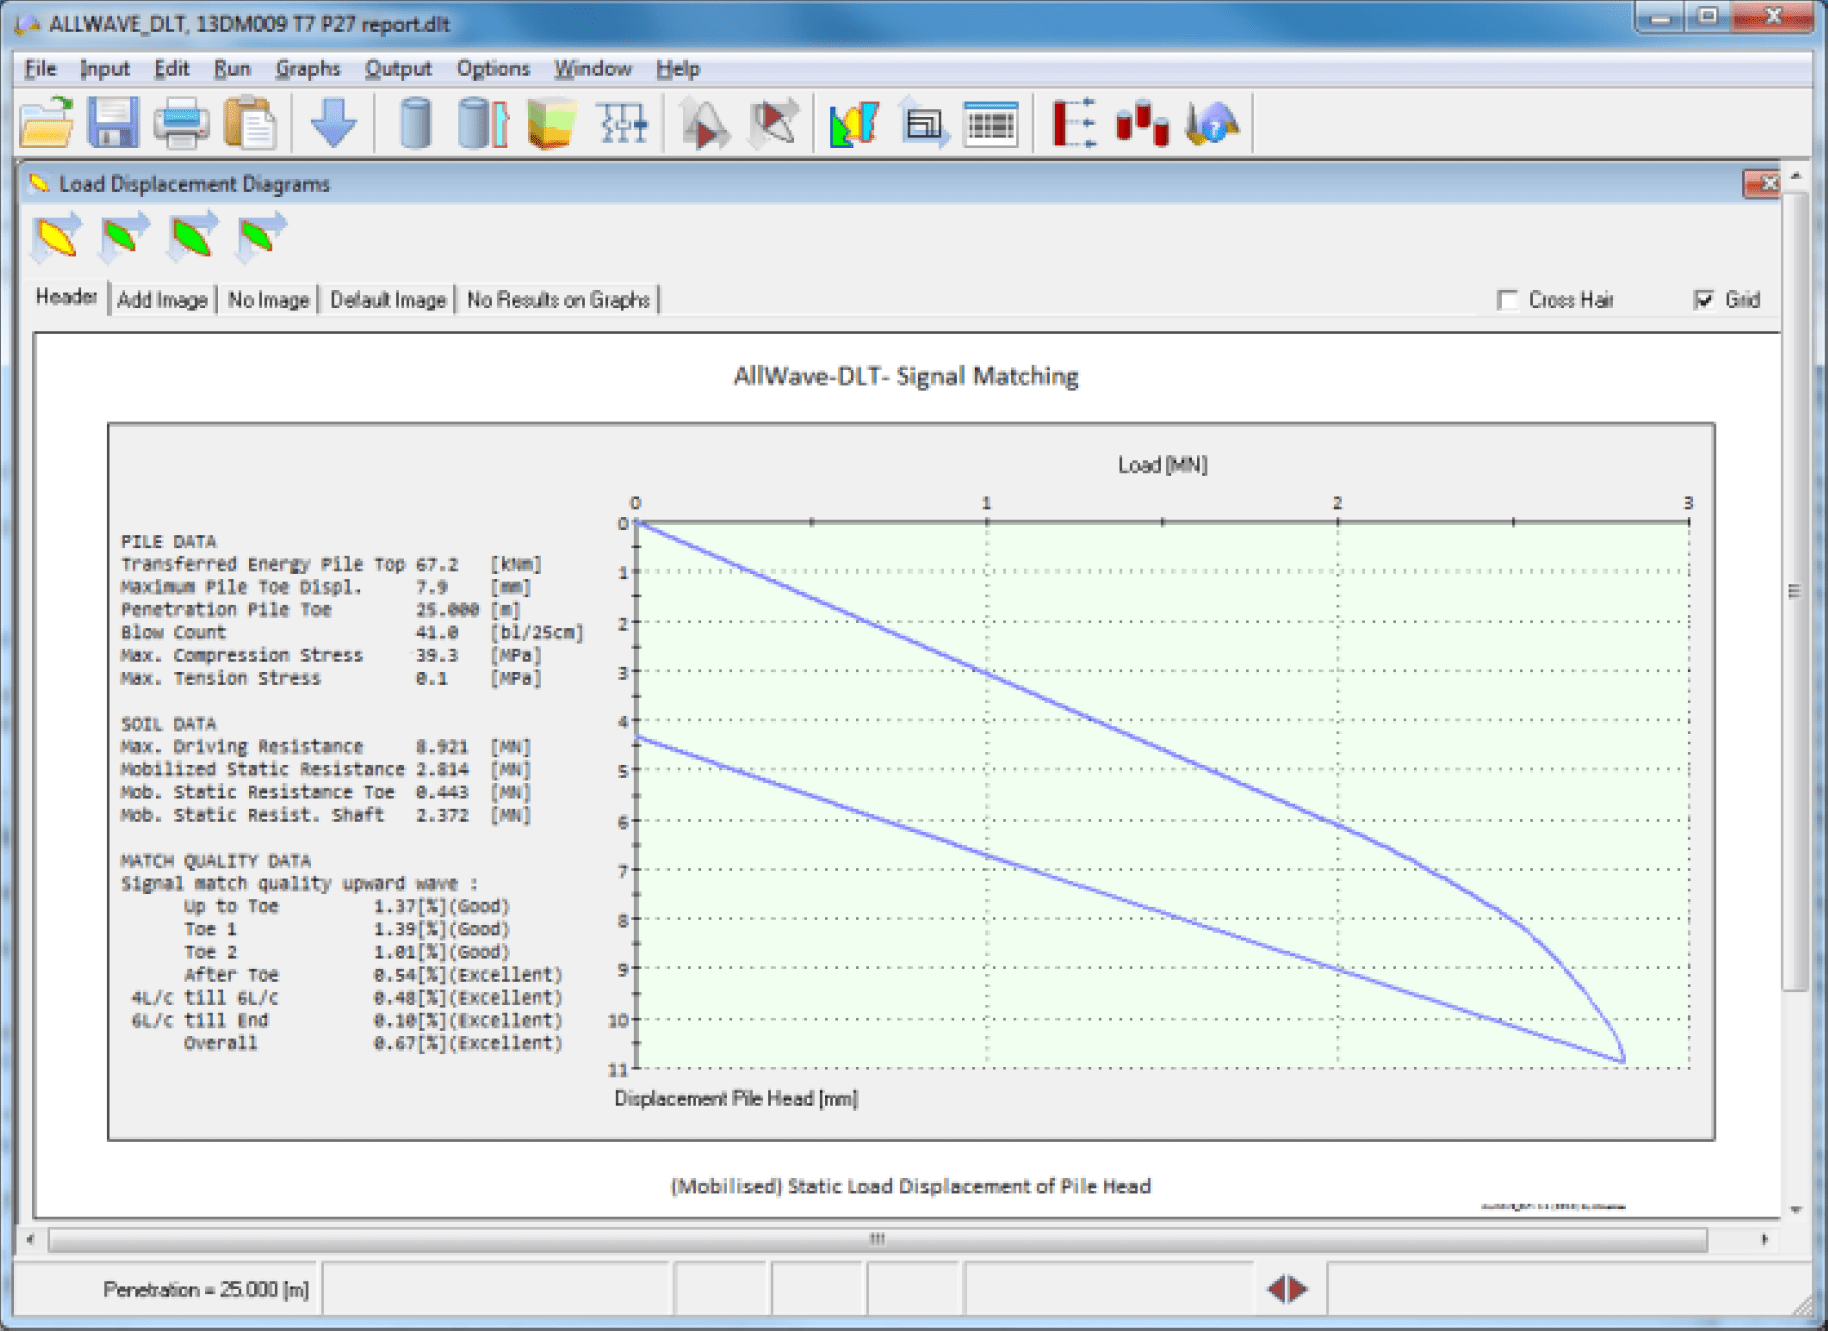
Task: Click the window with blue arrows icon
Action: 923,123
